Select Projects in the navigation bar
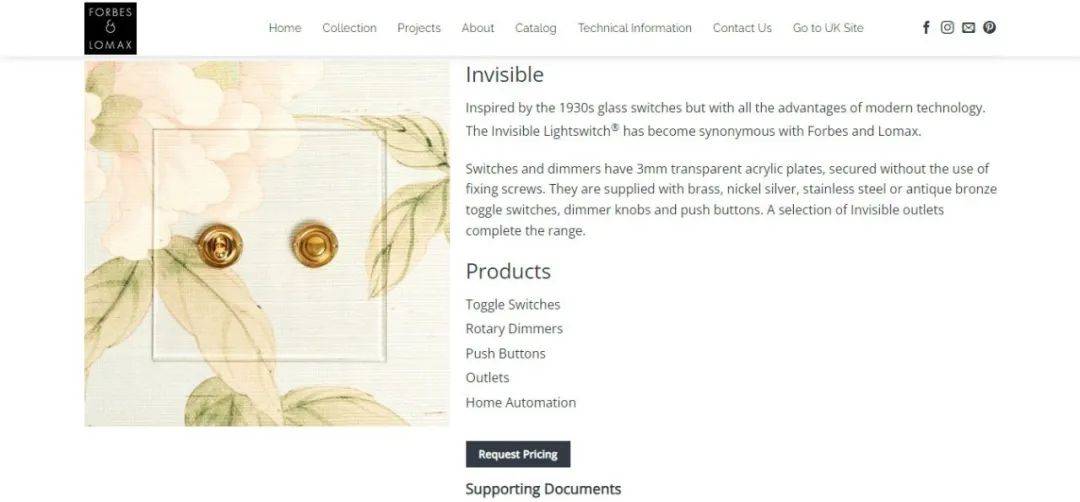1080x502 pixels. click(x=419, y=28)
